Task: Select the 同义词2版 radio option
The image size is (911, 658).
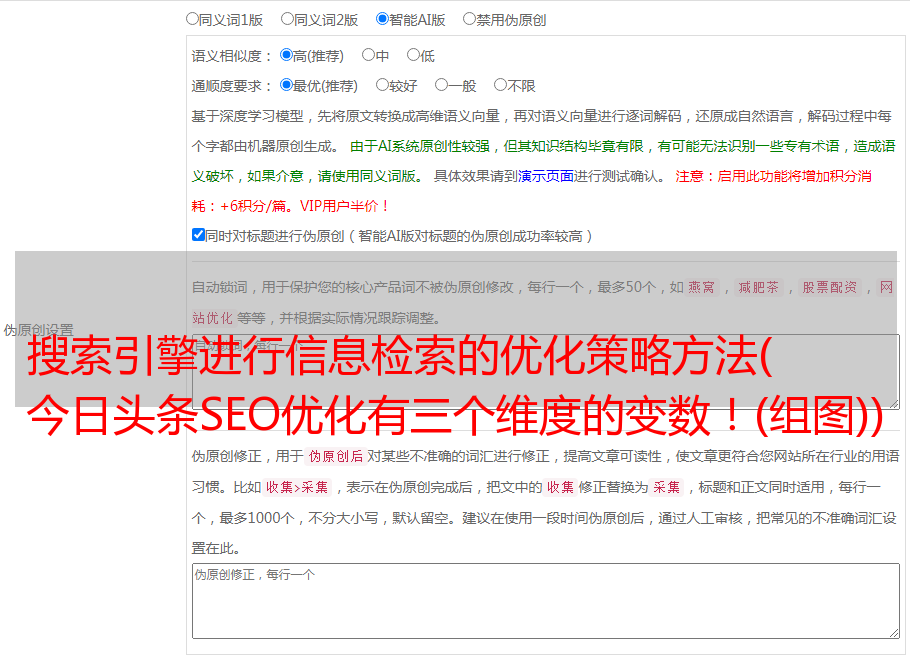Action: click(x=287, y=19)
